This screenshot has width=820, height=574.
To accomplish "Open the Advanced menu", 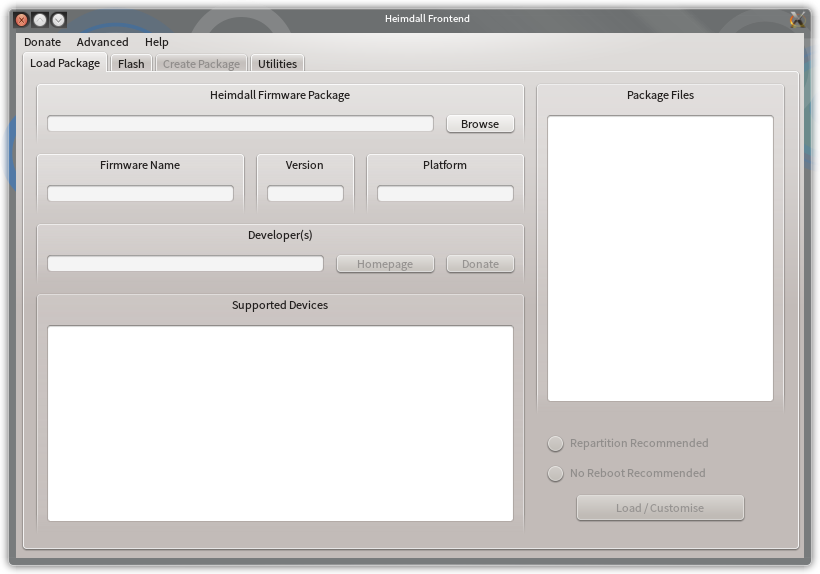I will 102,42.
